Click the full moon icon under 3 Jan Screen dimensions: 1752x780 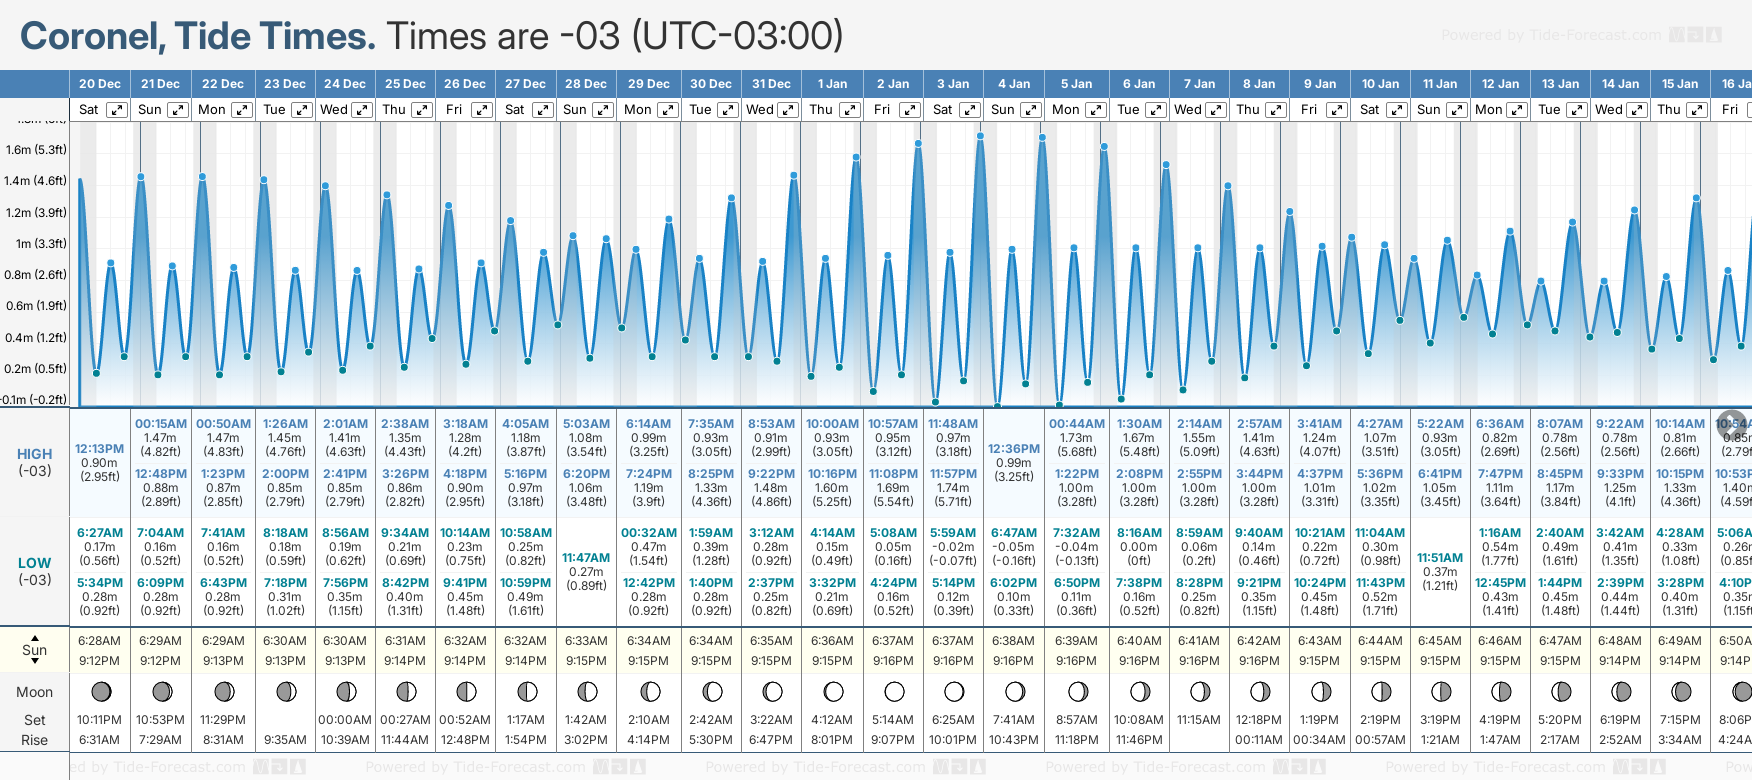tap(954, 691)
